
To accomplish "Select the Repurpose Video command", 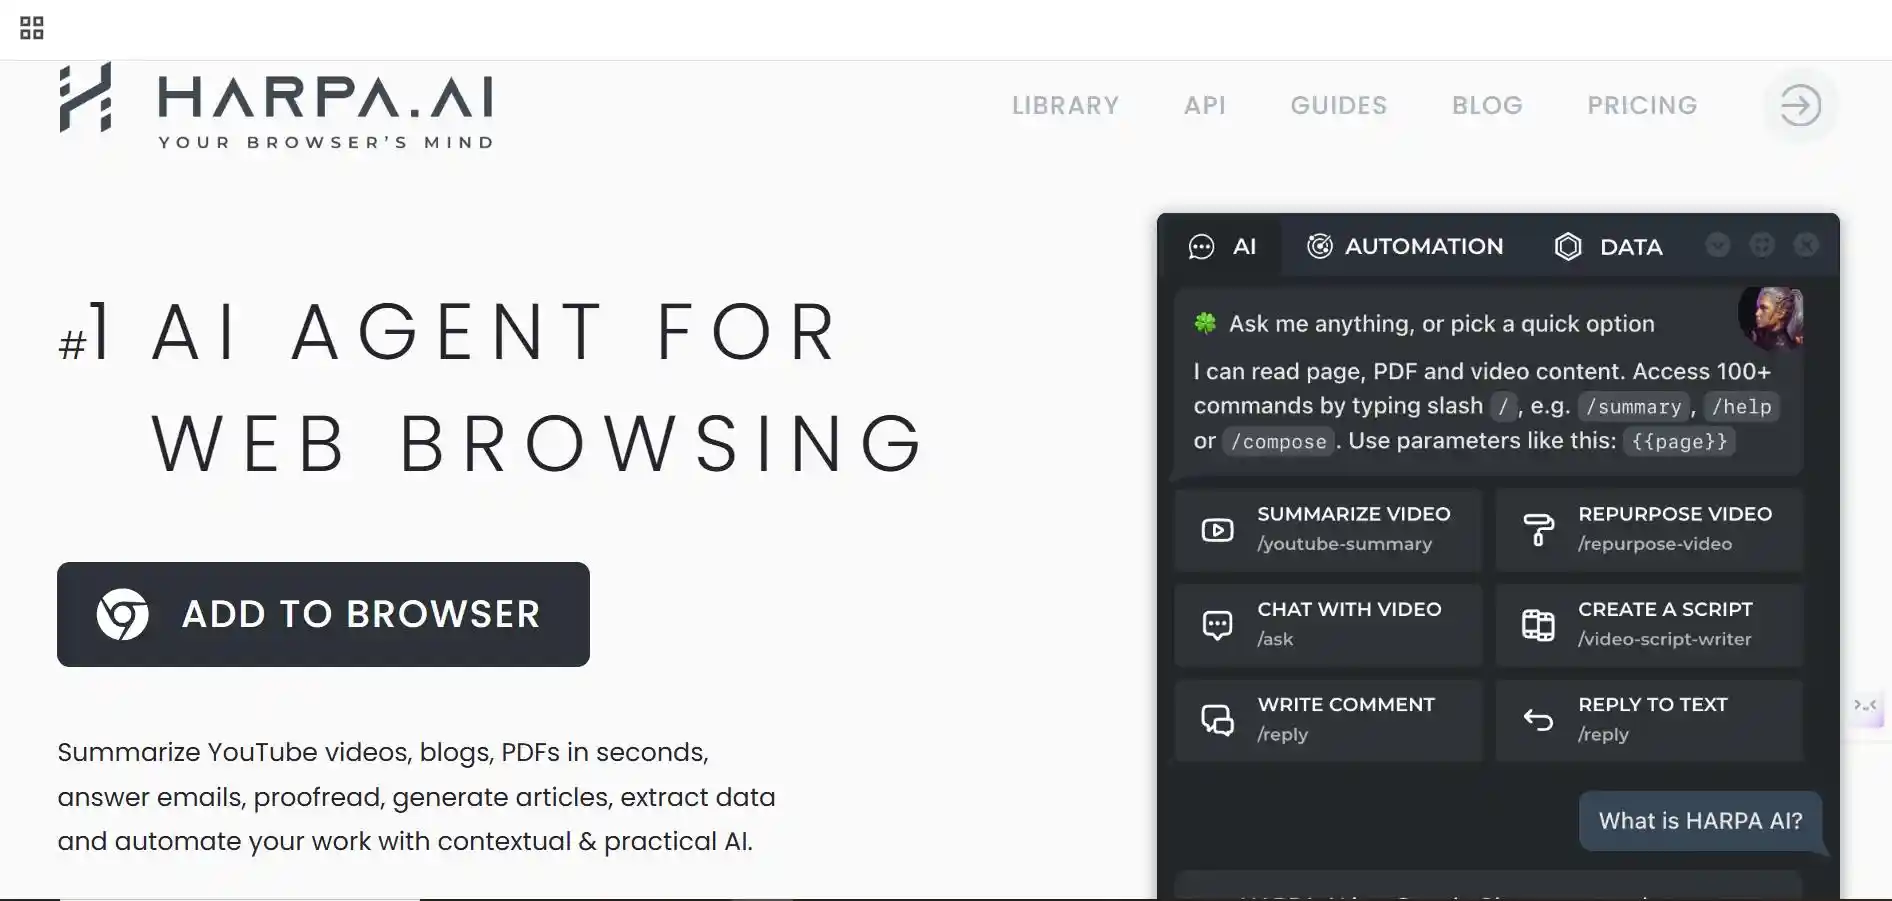I will coord(1649,529).
